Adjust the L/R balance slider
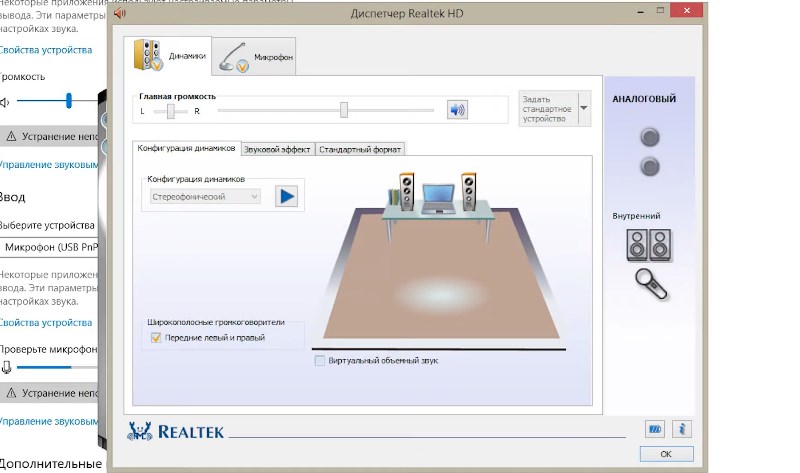This screenshot has width=800, height=473. [x=171, y=111]
